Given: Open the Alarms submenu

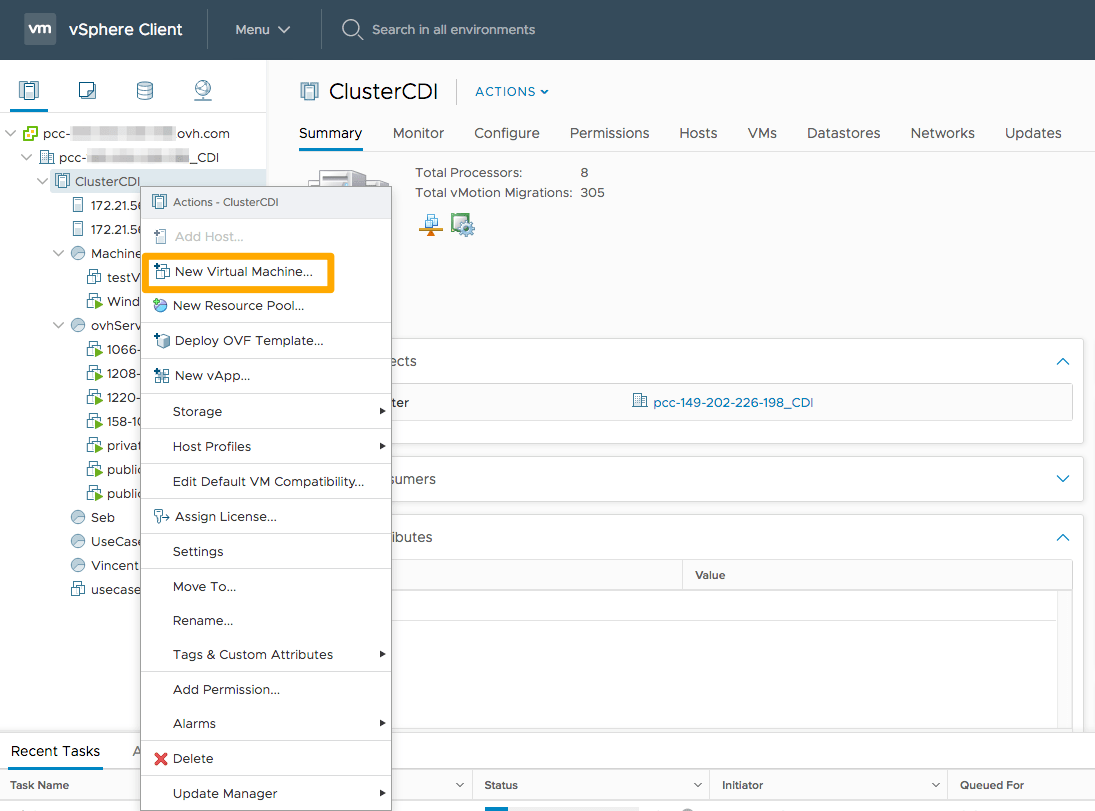Looking at the screenshot, I should pyautogui.click(x=266, y=724).
